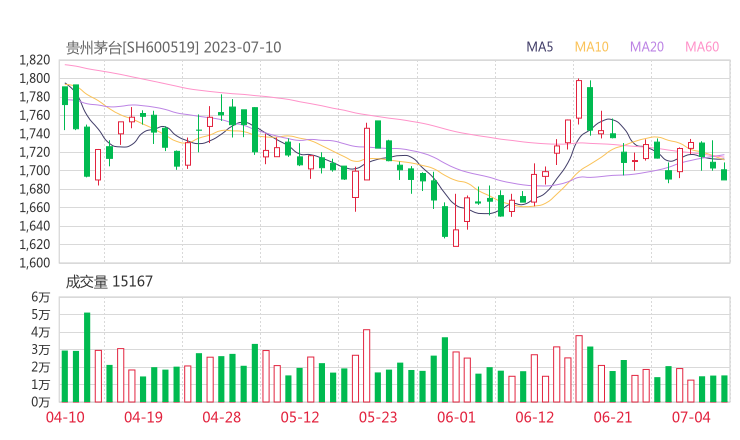This screenshot has height=440, width=740.
Task: Click the MA20 legend label
Action: point(647,47)
